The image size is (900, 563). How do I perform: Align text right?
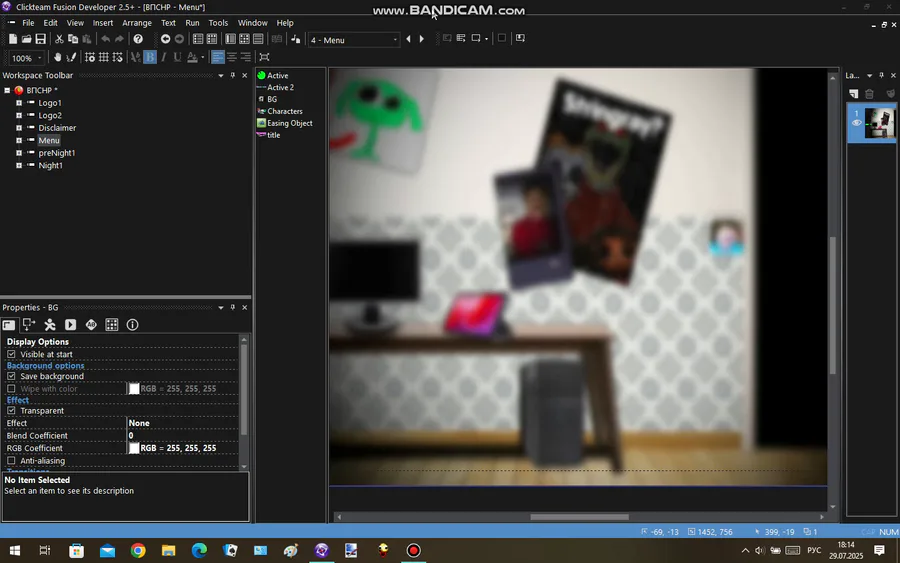pyautogui.click(x=246, y=57)
